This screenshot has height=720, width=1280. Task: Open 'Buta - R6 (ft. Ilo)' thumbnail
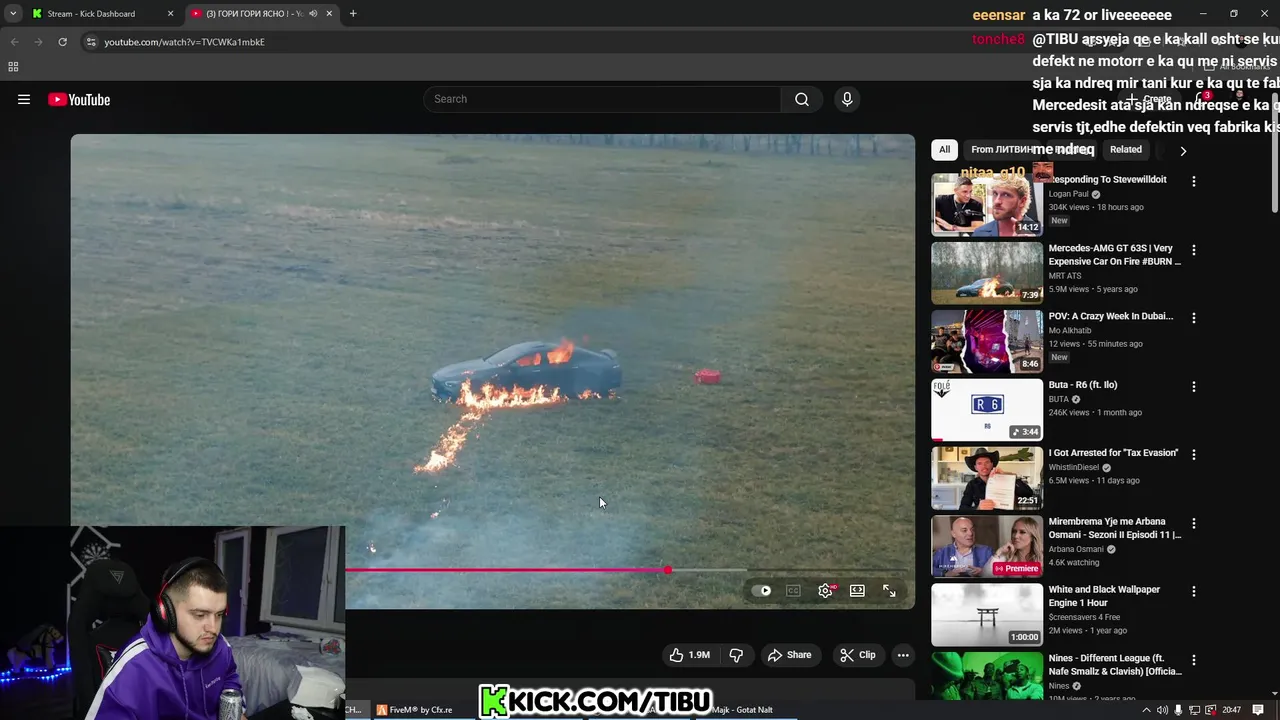pyautogui.click(x=987, y=409)
